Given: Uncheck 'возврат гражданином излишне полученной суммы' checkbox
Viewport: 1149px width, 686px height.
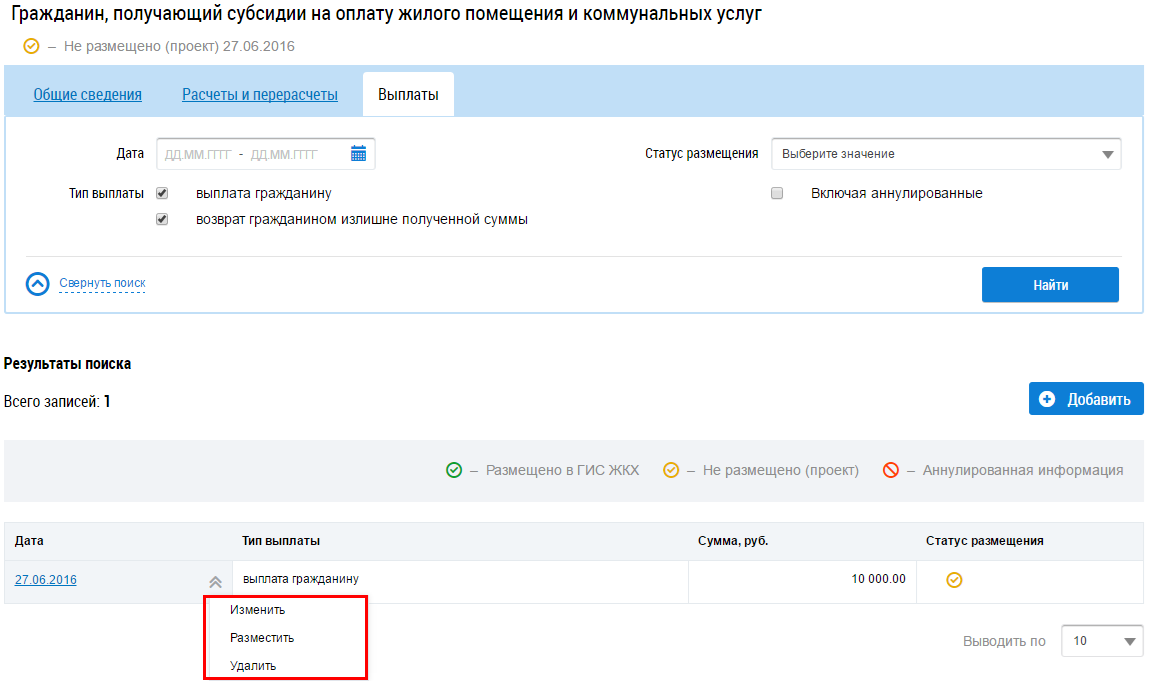Looking at the screenshot, I should click(162, 219).
